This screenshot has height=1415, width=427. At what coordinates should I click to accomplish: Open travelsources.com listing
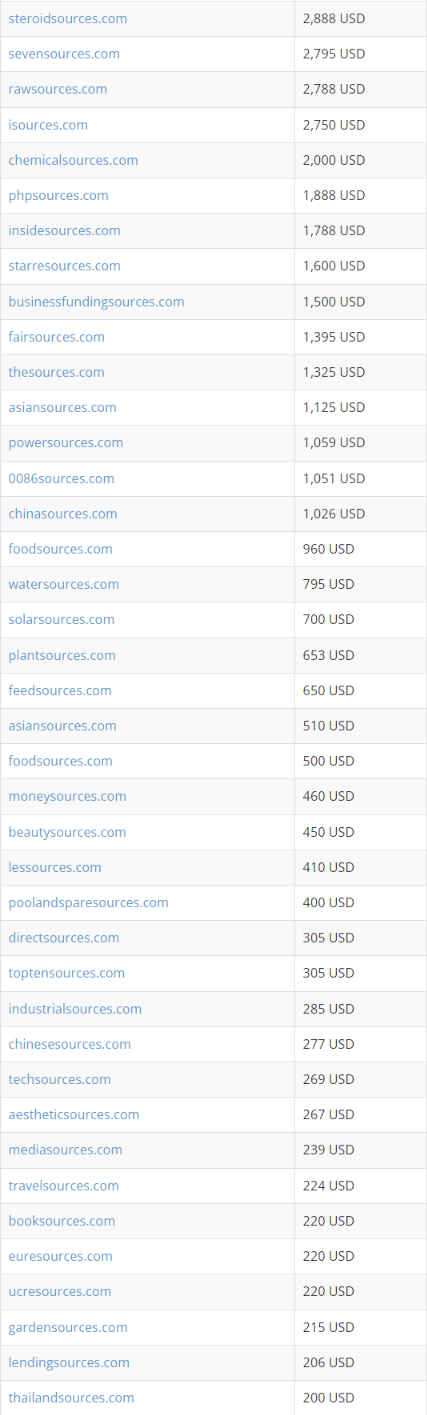[x=64, y=1186]
